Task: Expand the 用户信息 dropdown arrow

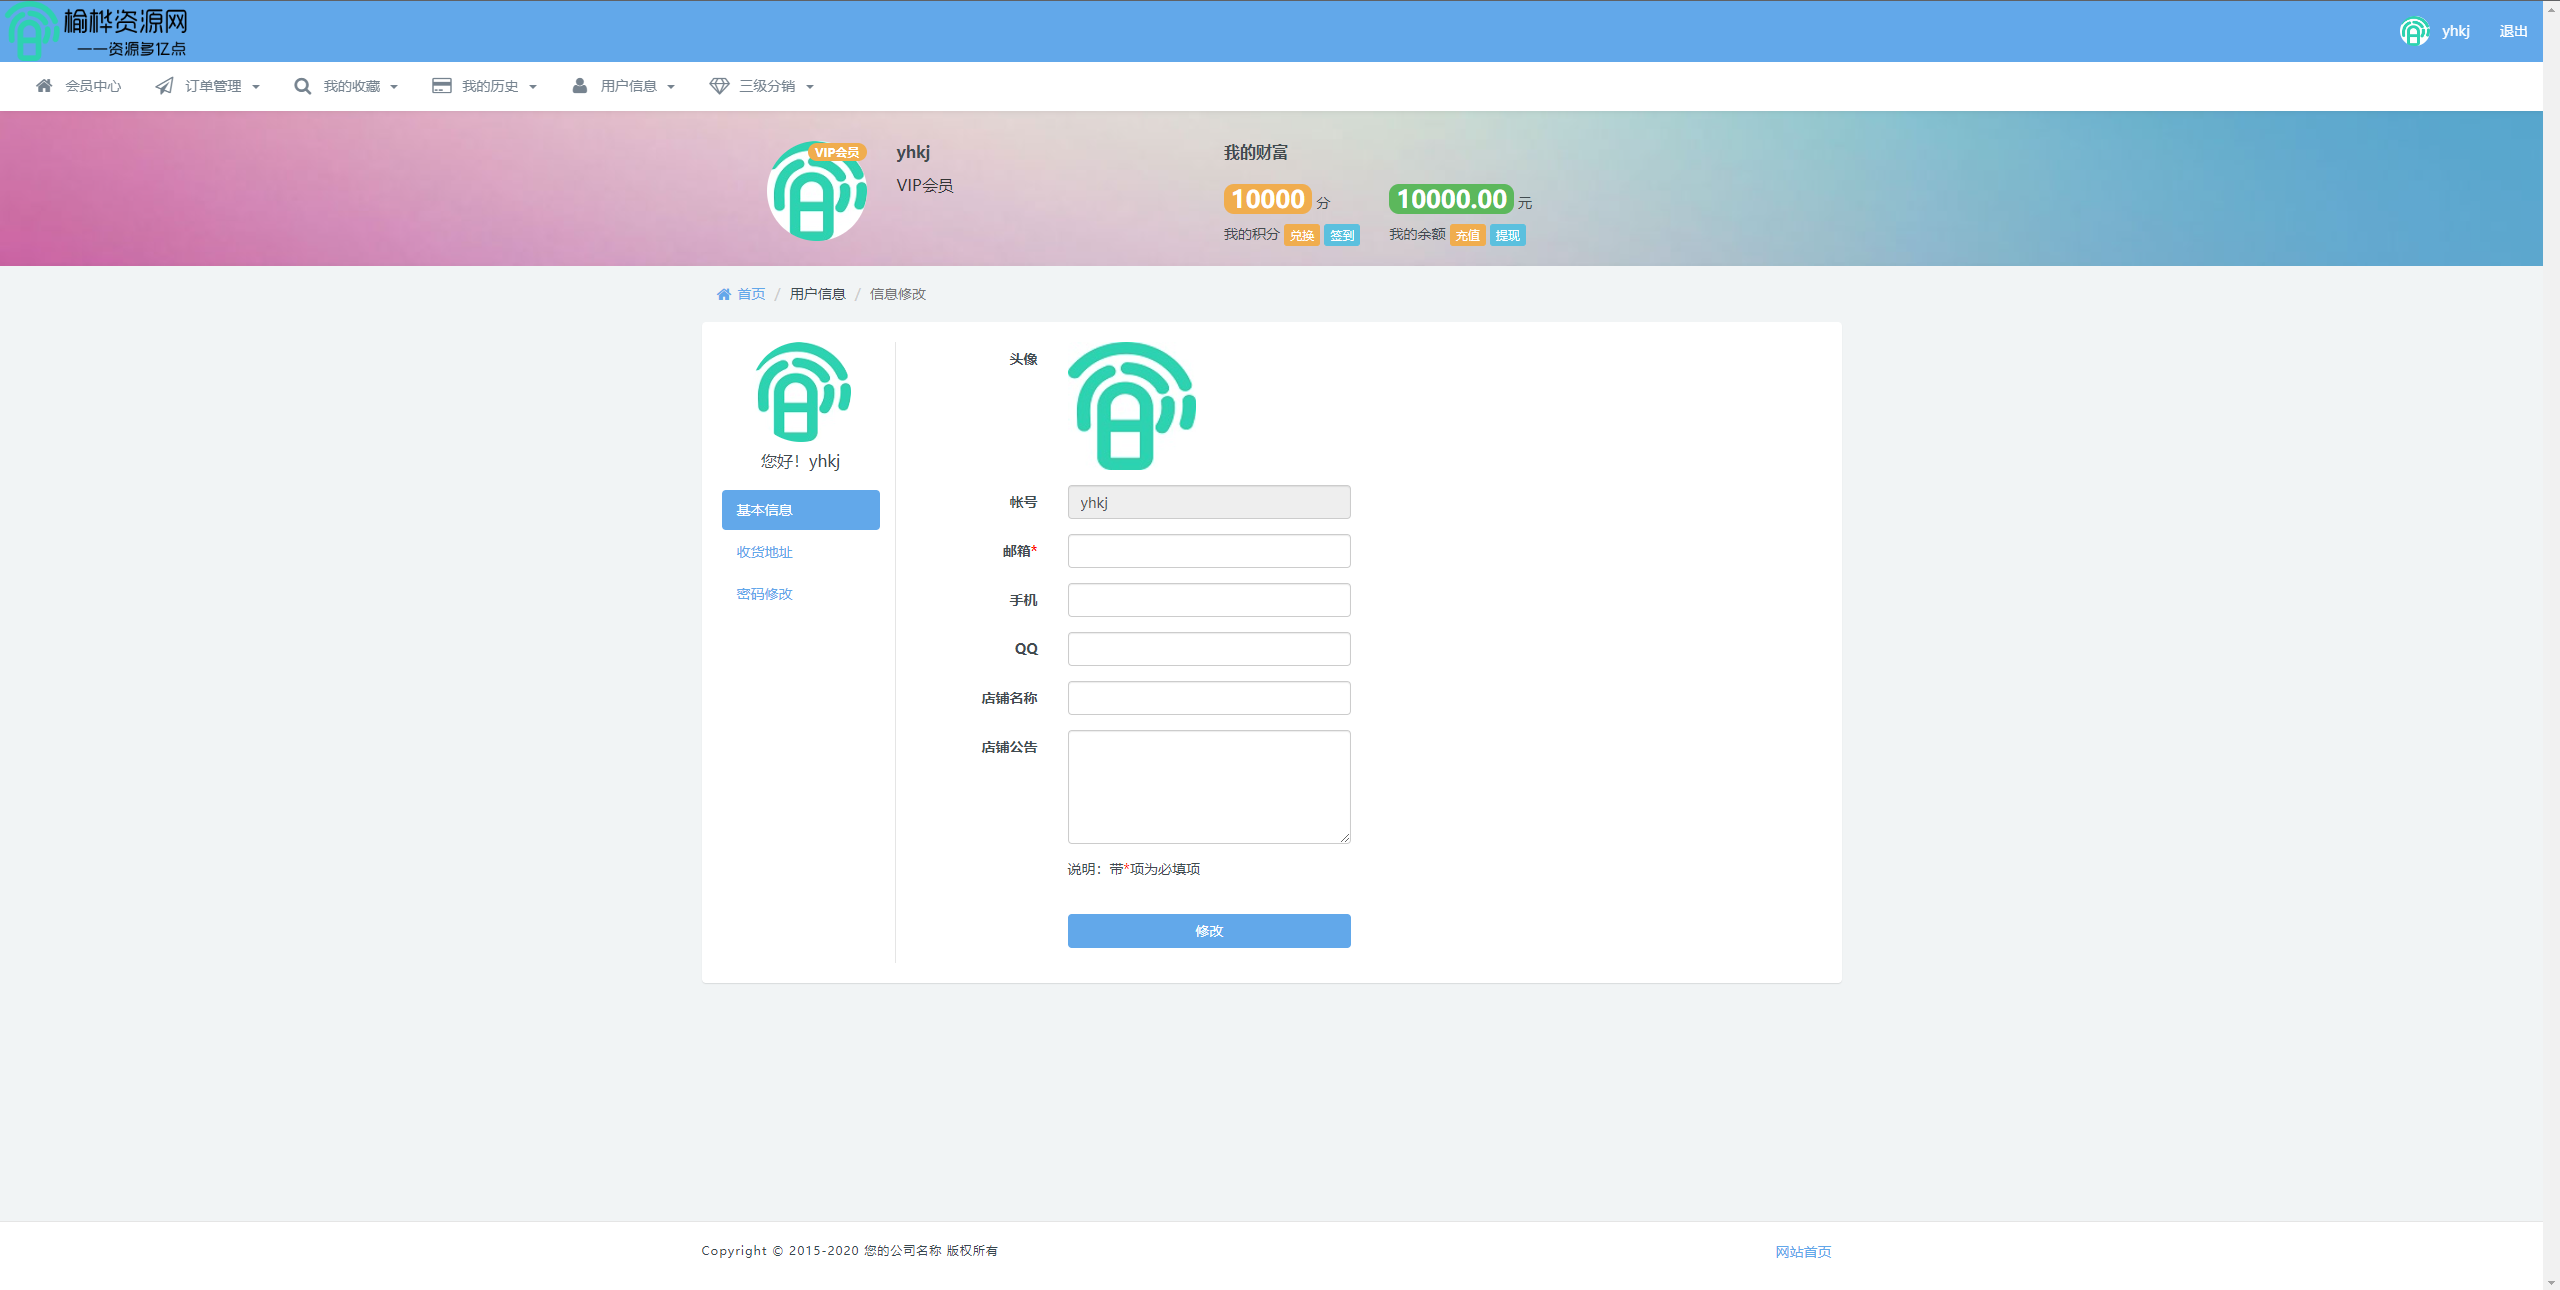Action: click(x=671, y=87)
